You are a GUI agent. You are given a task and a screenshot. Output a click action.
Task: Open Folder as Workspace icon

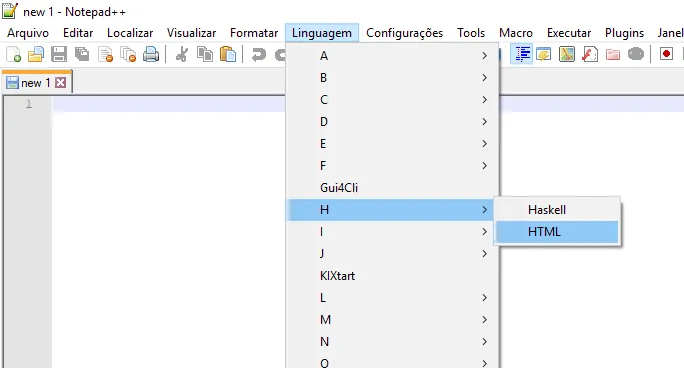(613, 55)
